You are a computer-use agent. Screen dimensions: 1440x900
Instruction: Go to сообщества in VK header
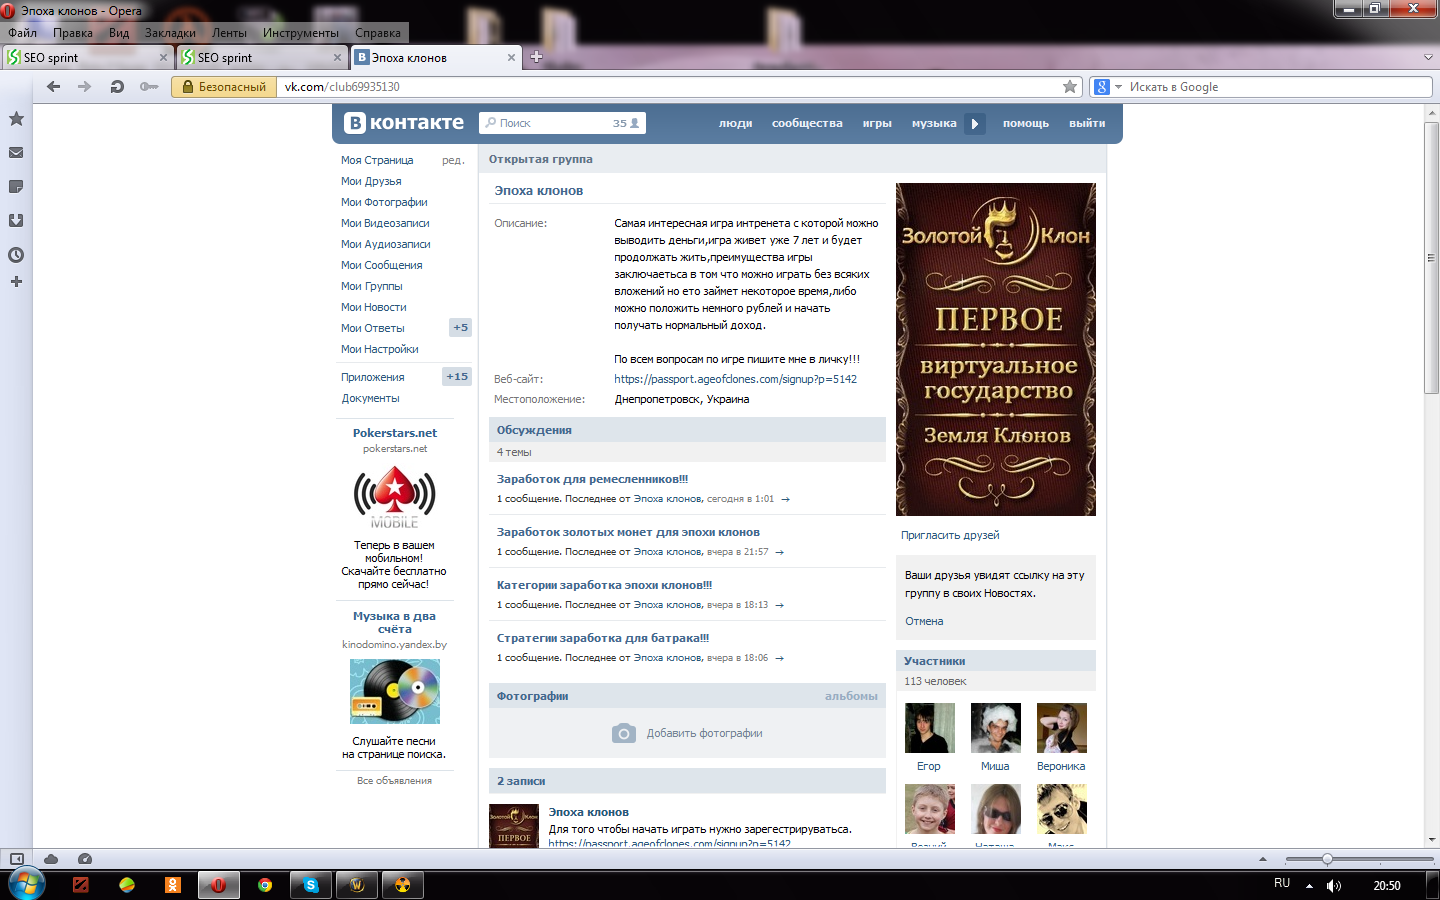tap(807, 123)
